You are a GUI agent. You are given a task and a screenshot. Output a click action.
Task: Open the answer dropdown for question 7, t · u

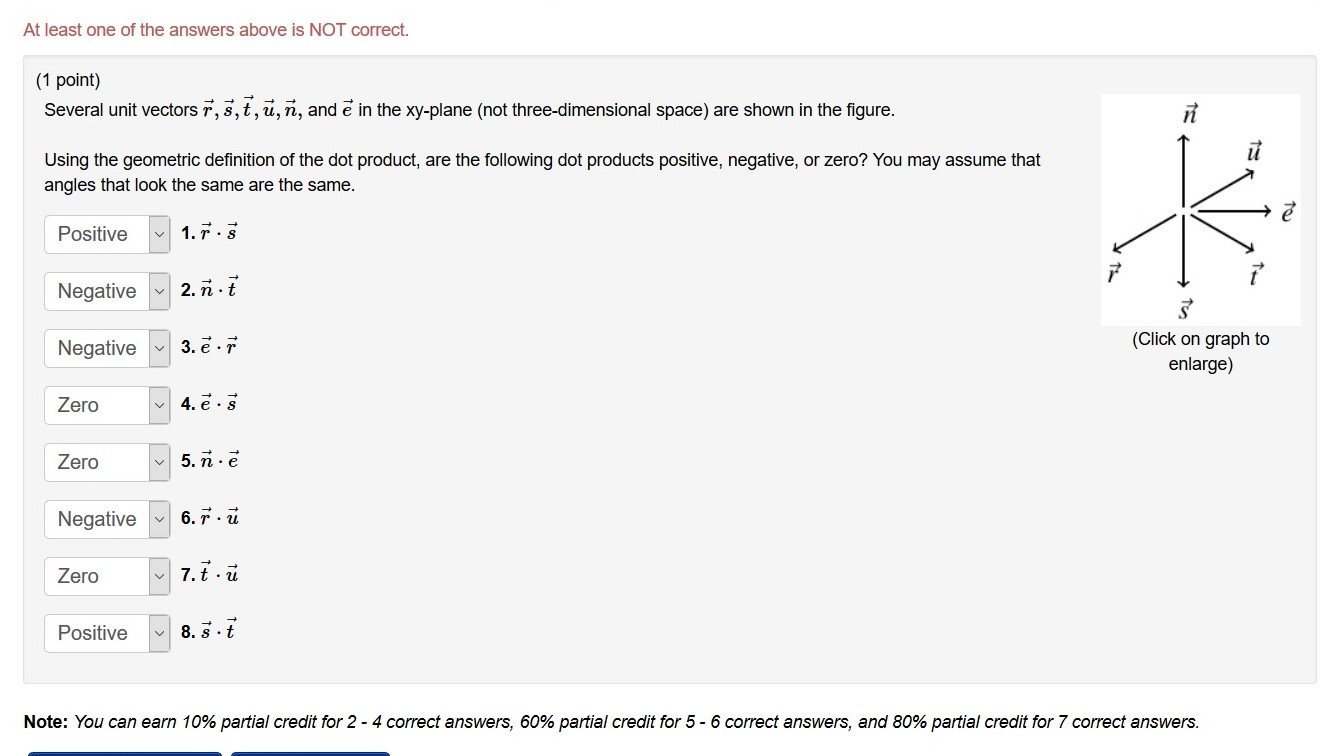[x=105, y=576]
